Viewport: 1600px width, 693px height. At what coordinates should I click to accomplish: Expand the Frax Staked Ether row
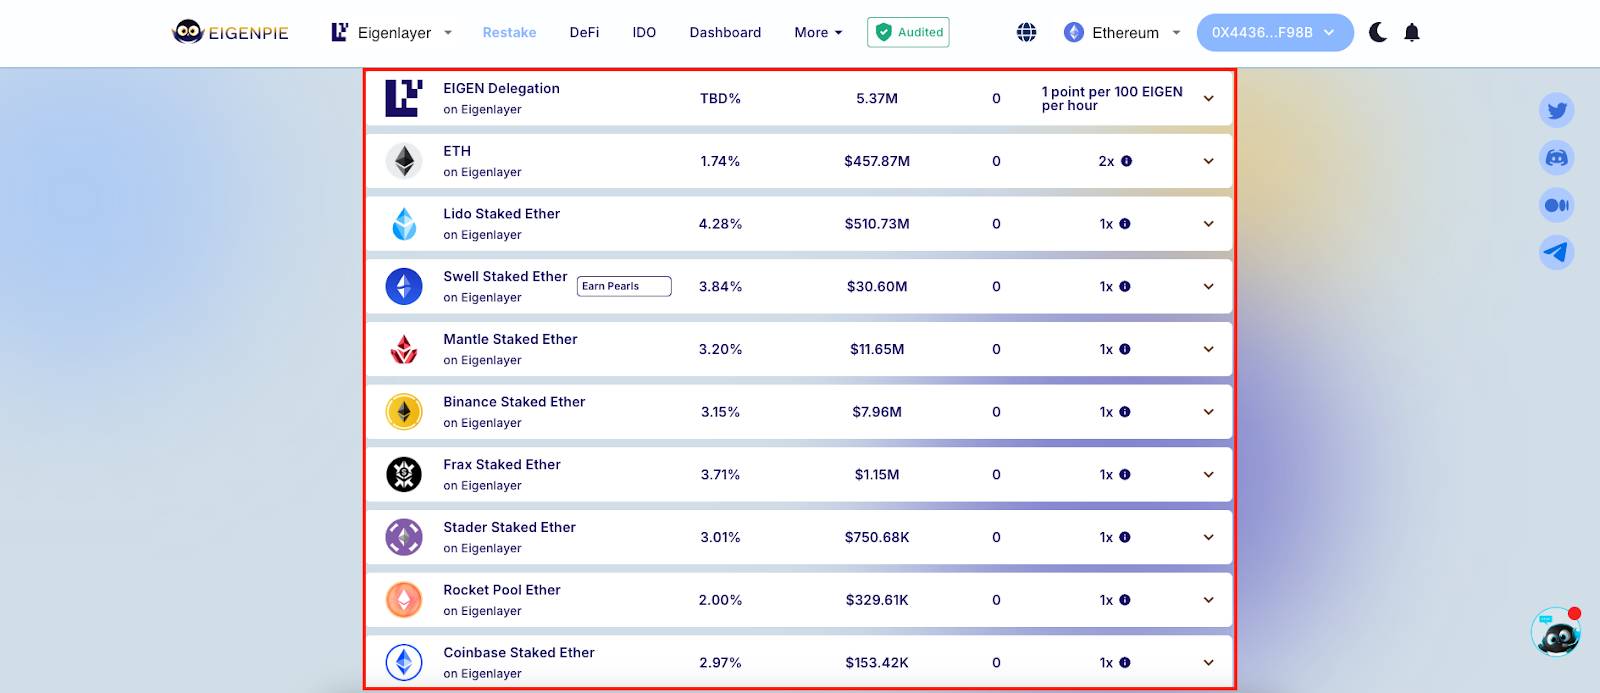1208,474
